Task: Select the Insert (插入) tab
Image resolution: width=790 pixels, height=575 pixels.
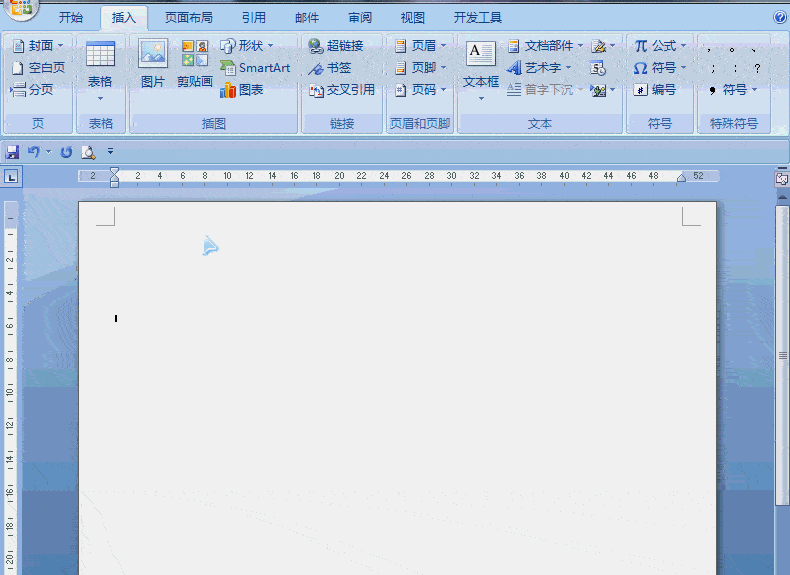Action: (x=123, y=18)
